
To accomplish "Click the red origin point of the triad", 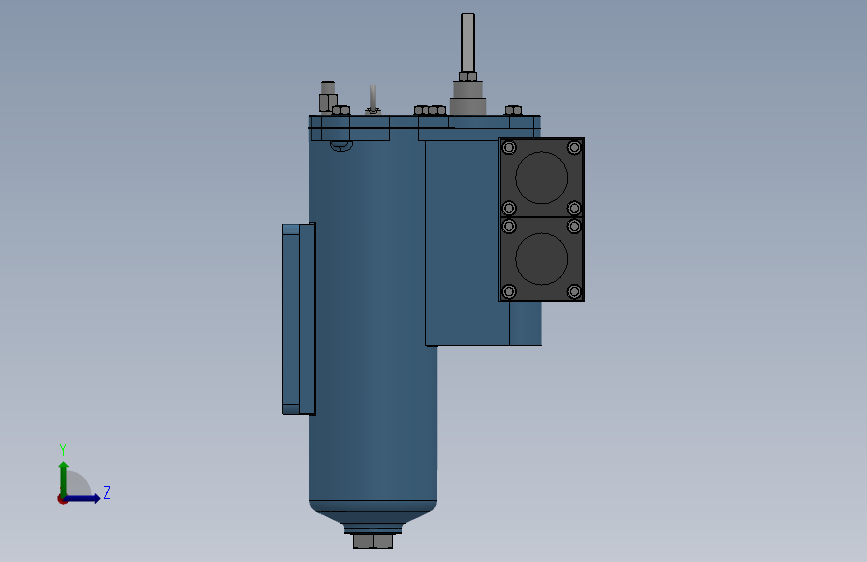I will coord(62,499).
